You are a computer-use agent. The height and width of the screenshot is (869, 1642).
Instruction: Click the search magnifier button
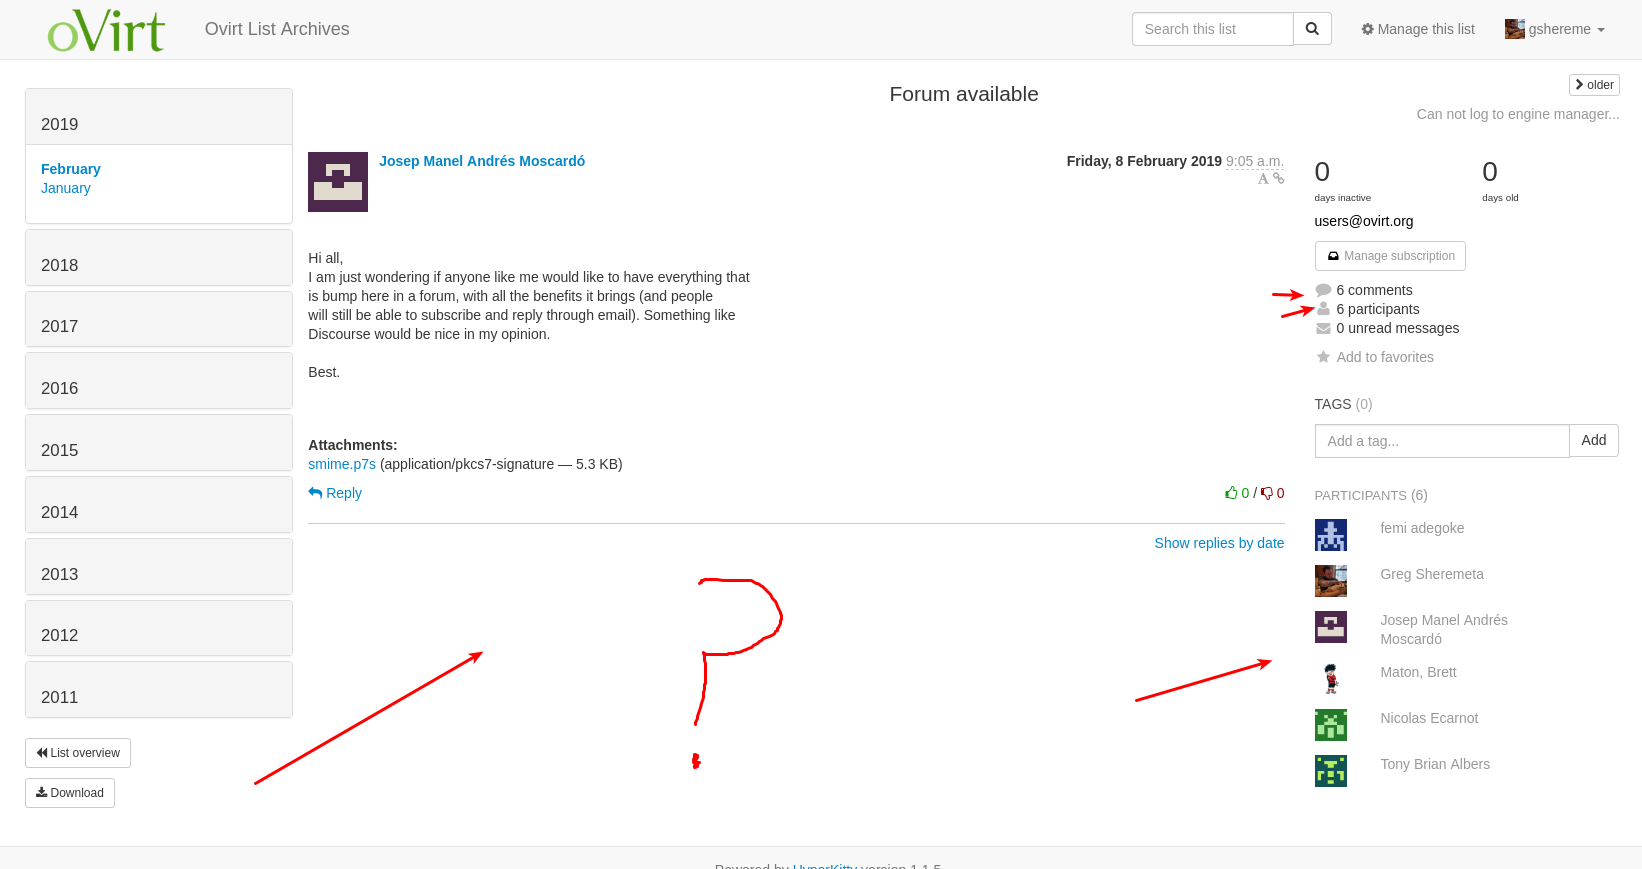[1312, 29]
